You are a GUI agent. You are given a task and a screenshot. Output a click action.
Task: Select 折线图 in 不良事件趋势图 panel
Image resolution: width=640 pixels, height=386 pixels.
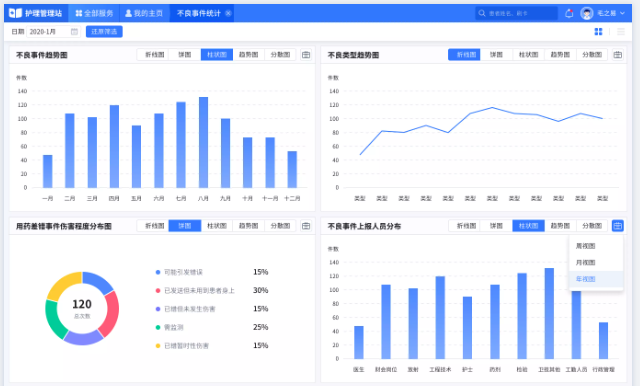[153, 55]
